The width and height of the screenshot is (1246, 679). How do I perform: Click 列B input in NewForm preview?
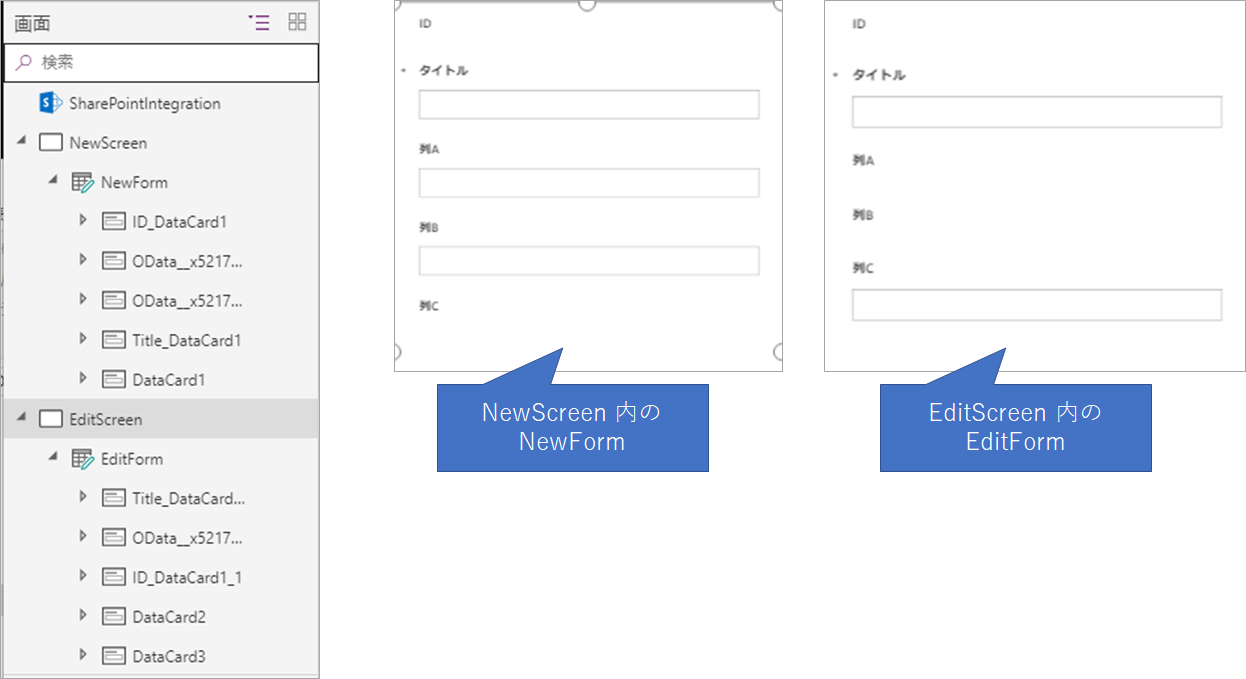pos(589,260)
